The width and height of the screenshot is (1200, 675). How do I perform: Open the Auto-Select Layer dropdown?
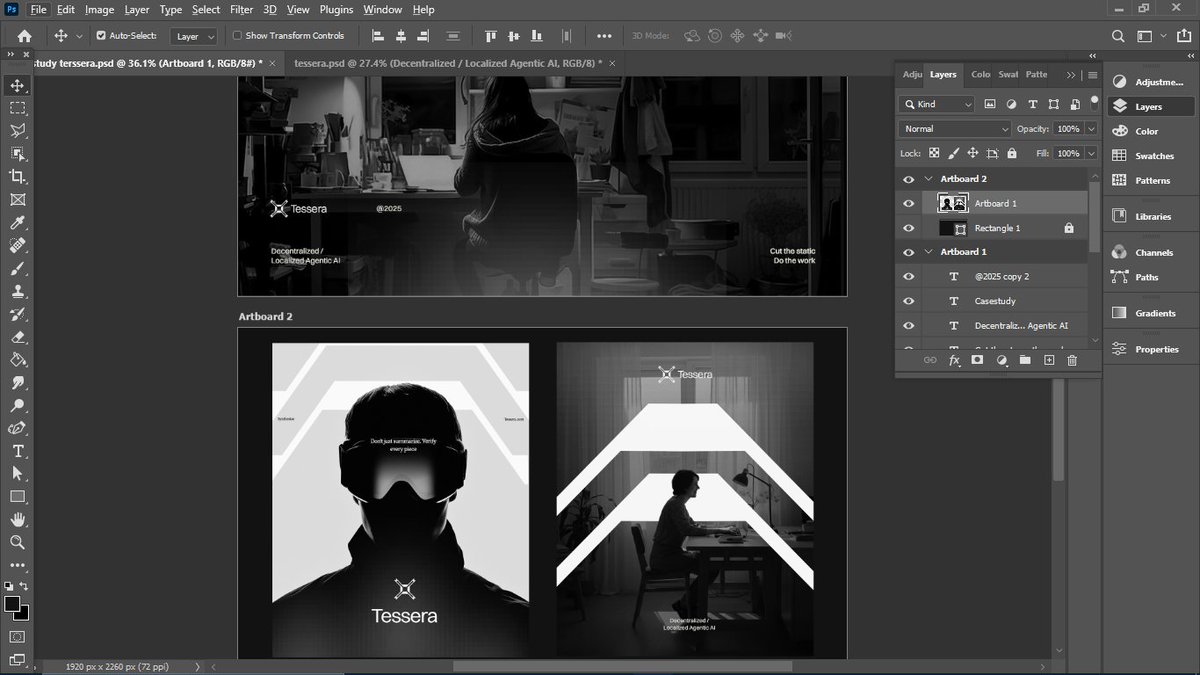click(x=194, y=36)
